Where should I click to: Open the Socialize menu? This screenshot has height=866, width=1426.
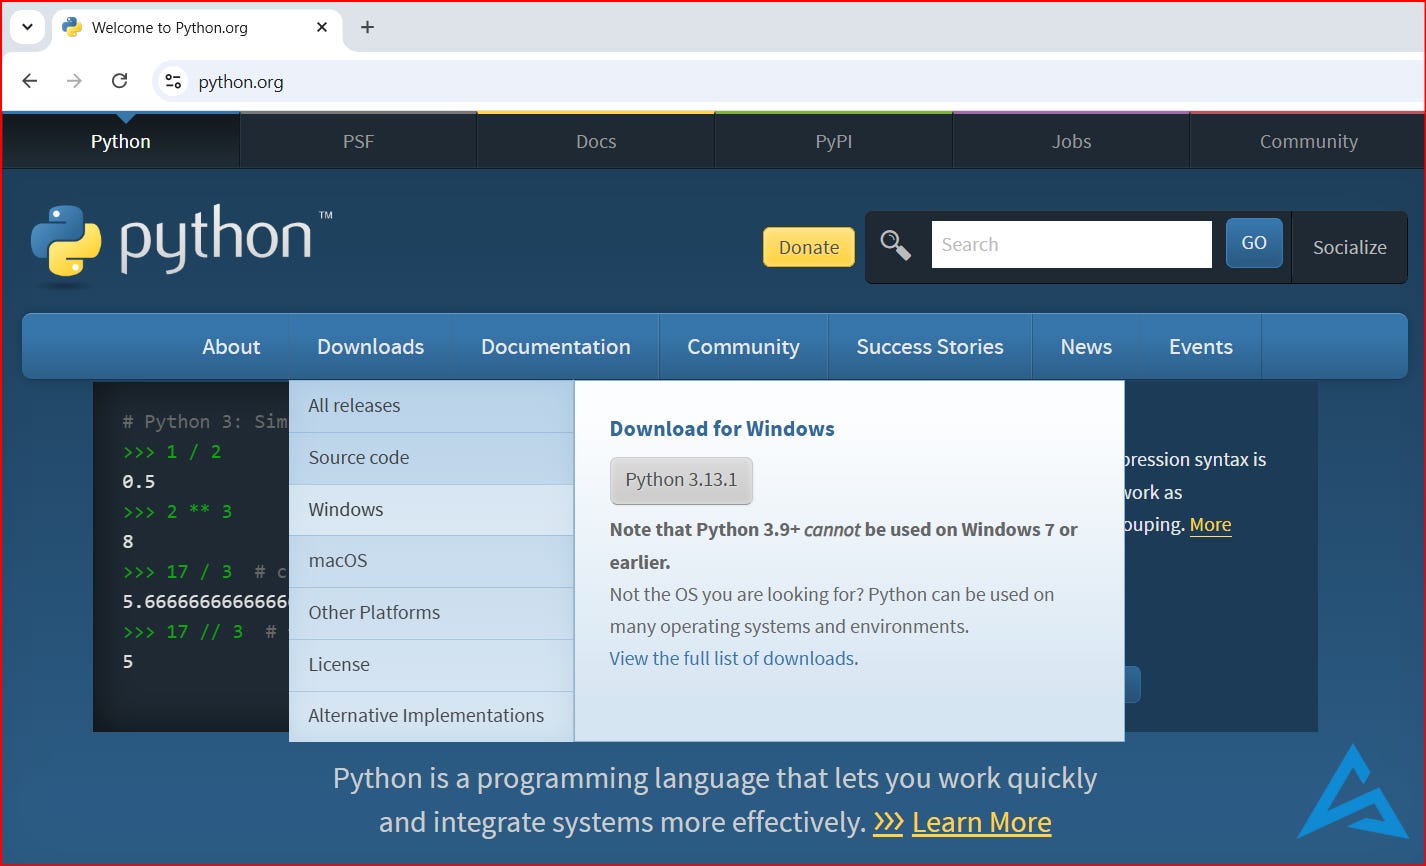click(x=1349, y=247)
